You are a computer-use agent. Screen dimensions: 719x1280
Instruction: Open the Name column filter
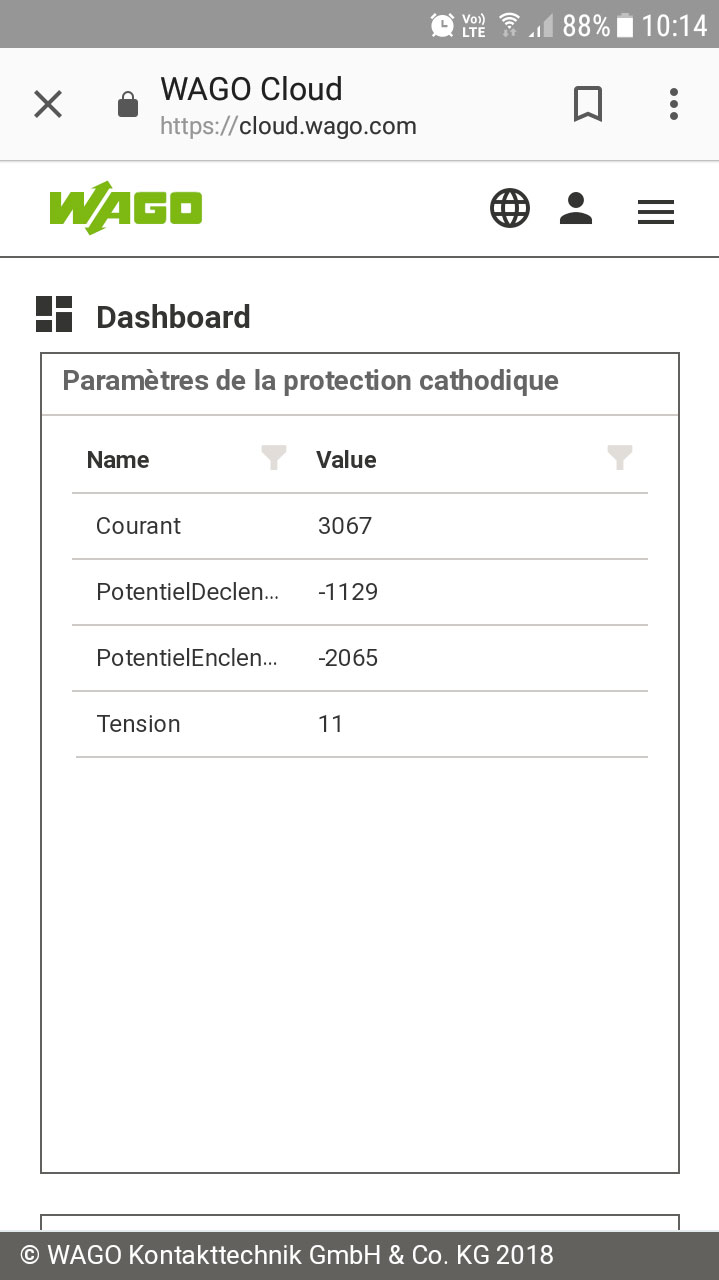coord(273,458)
